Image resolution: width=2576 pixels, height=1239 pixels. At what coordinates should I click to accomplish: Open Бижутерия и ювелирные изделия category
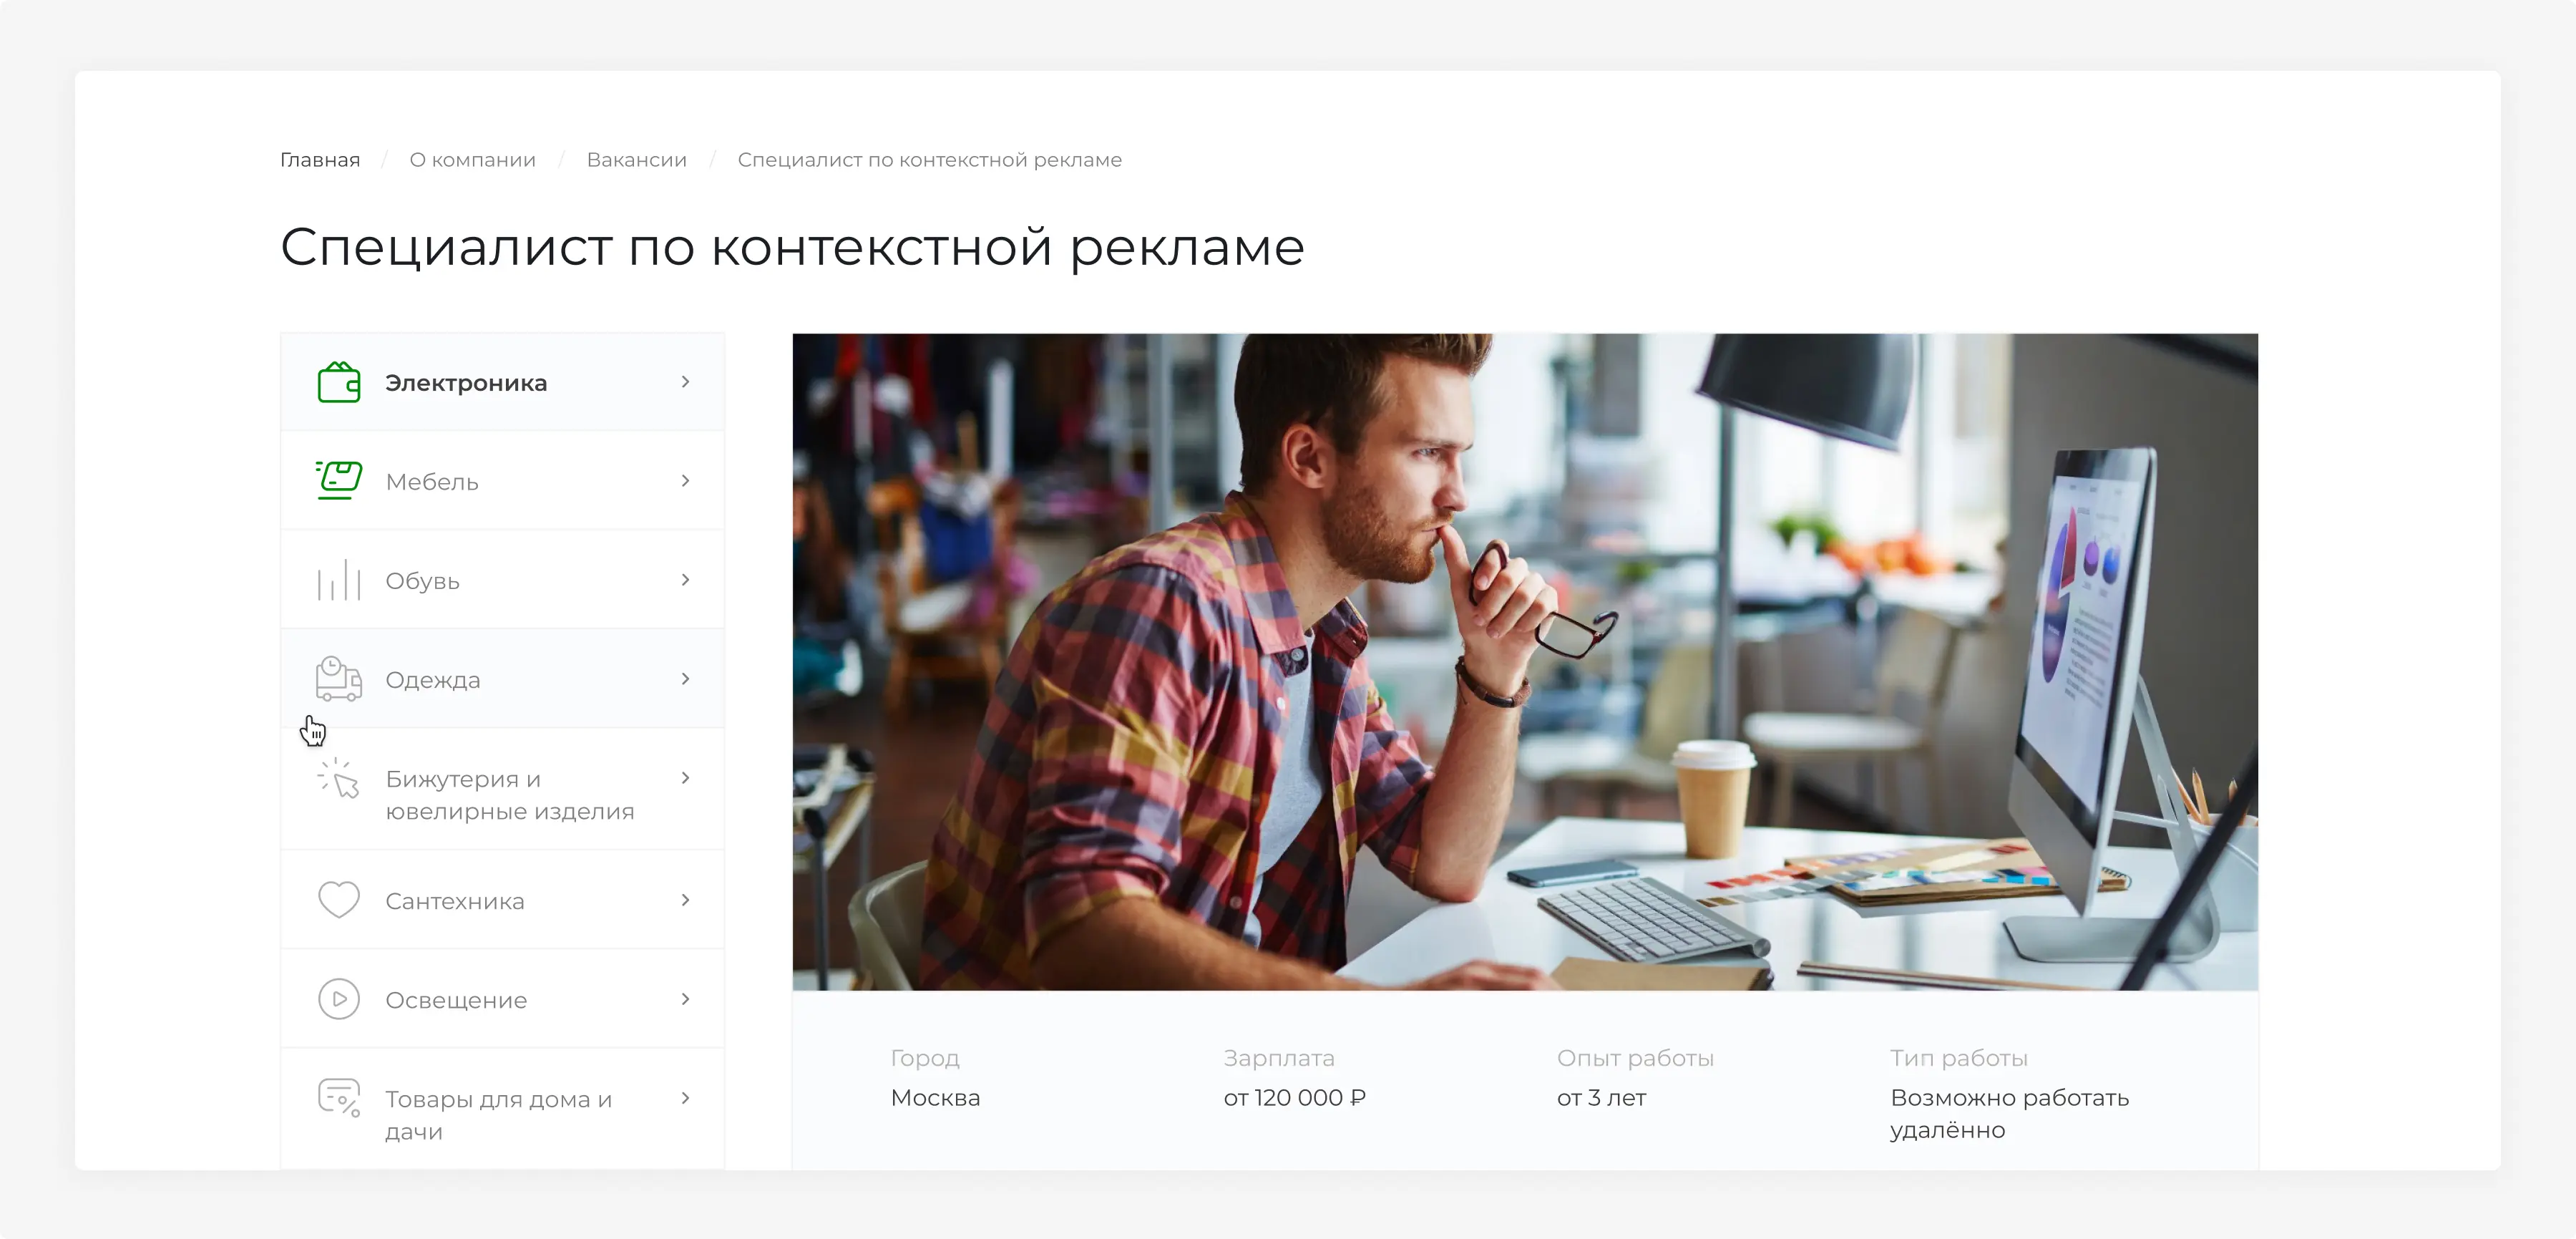click(x=502, y=790)
